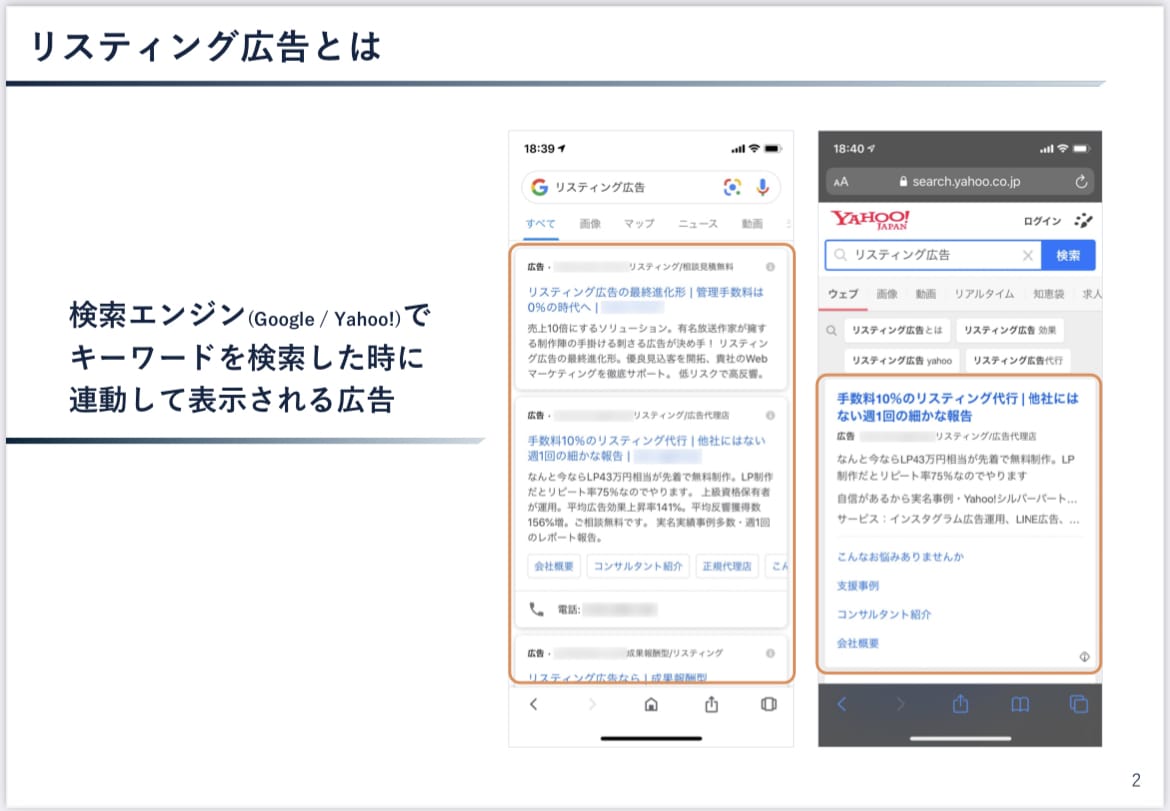Tap forward arrow in Google phone browser
1170x811 pixels.
592,704
